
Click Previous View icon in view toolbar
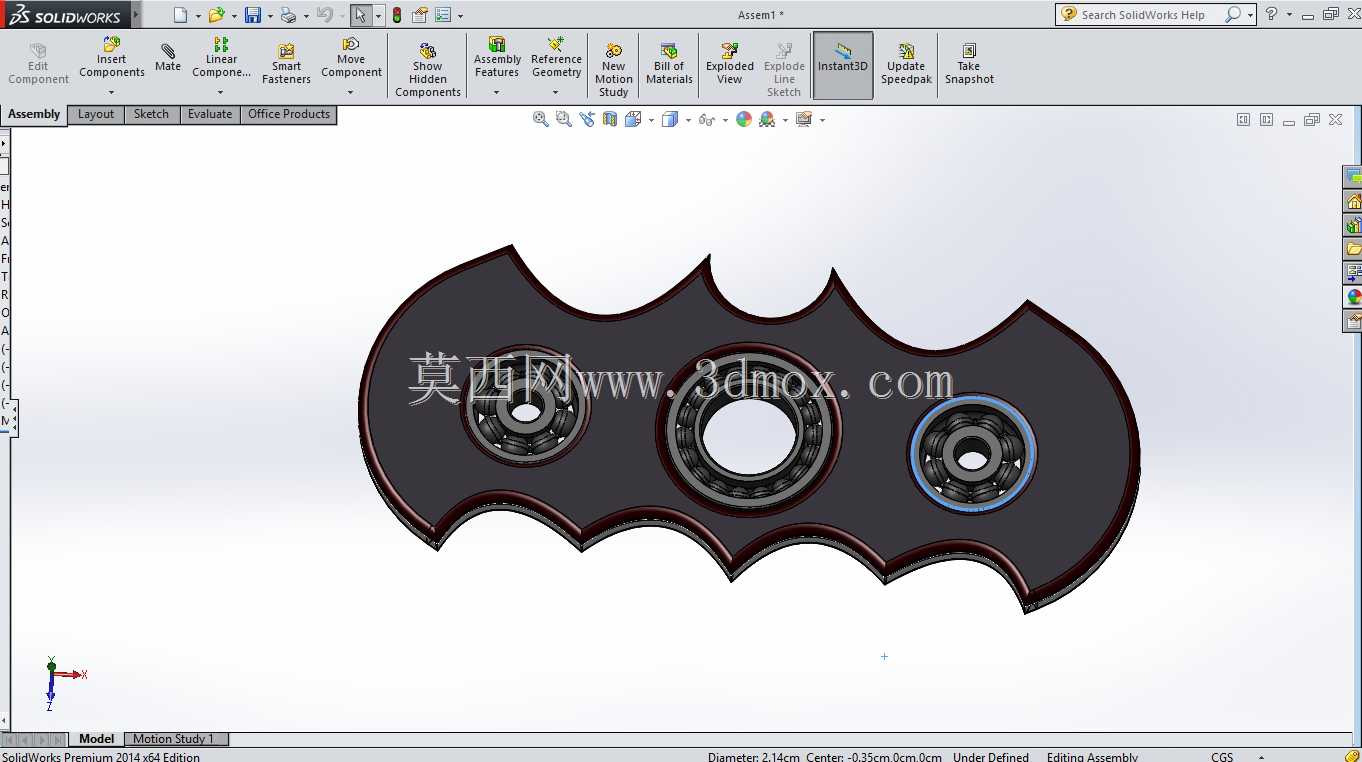[587, 119]
